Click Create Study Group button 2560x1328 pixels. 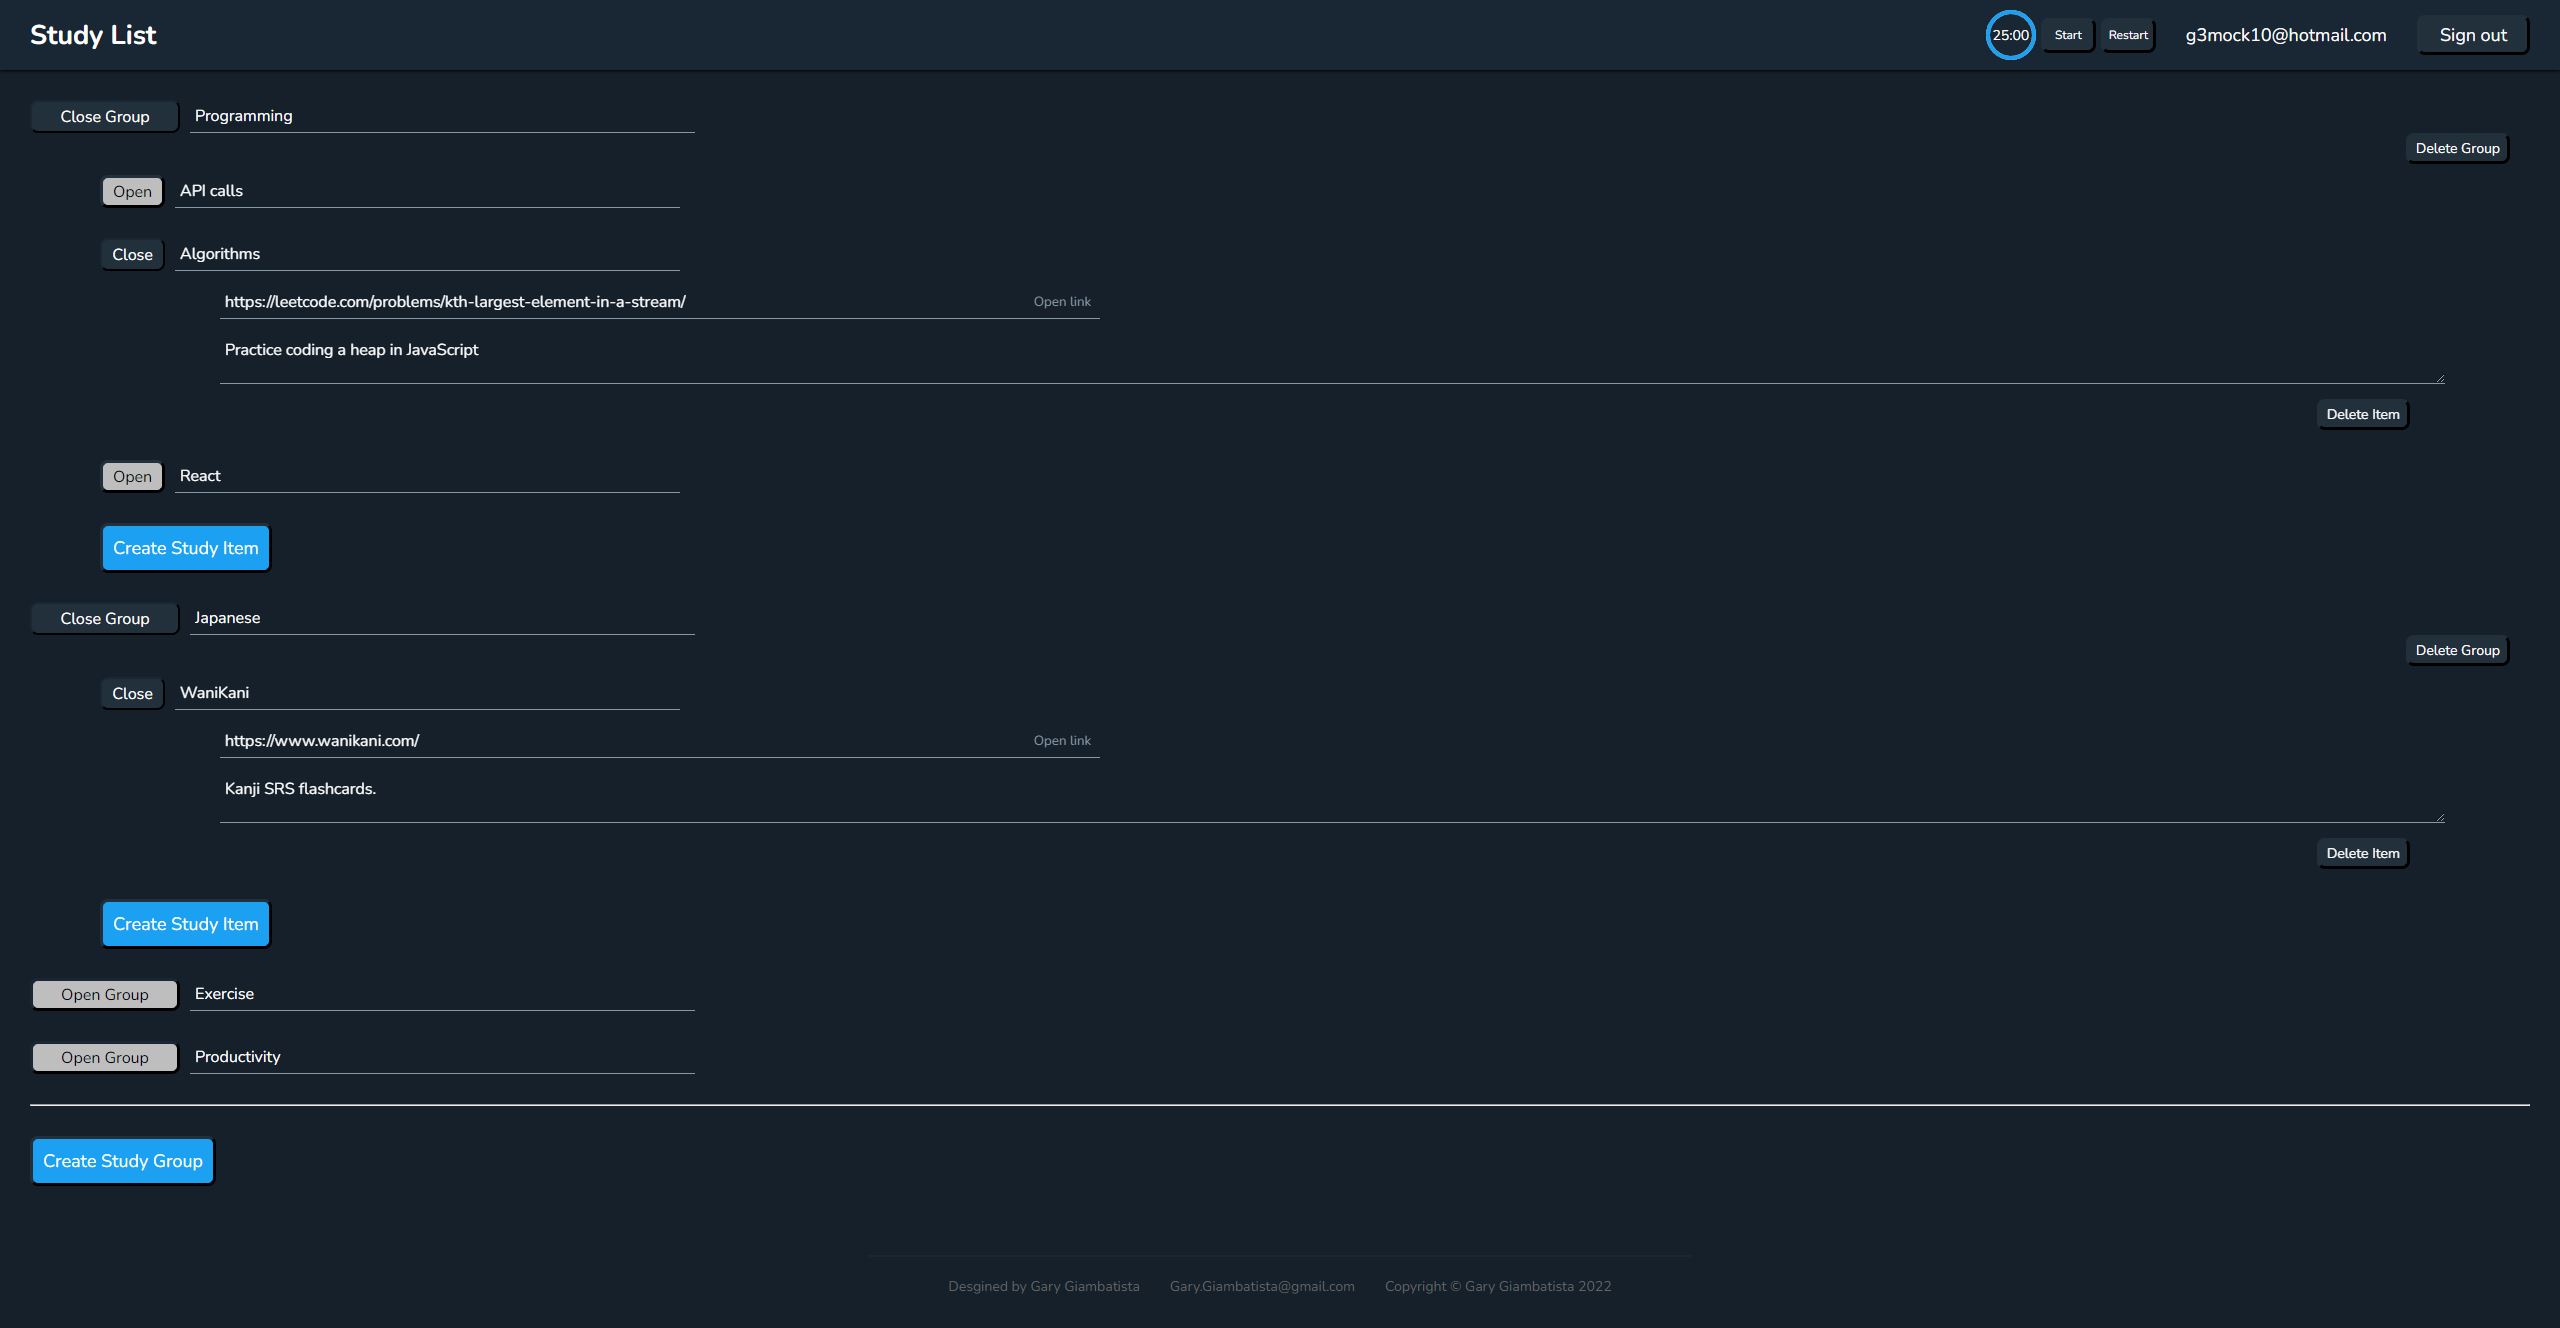[120, 1160]
